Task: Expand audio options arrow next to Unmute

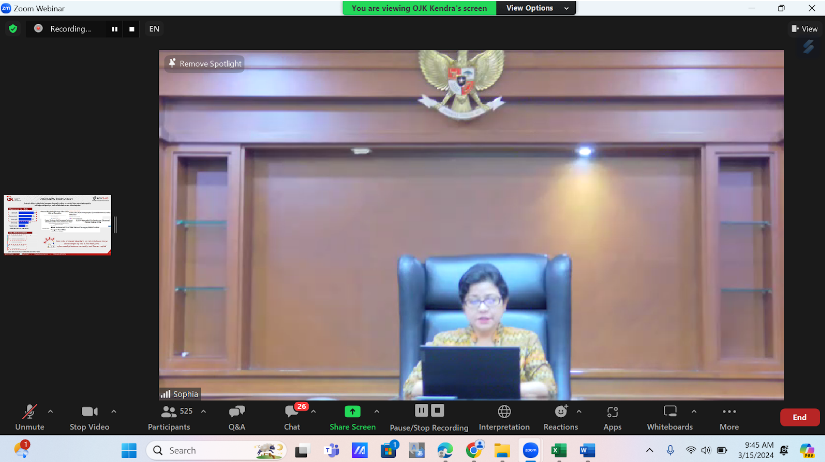Action: coord(50,411)
